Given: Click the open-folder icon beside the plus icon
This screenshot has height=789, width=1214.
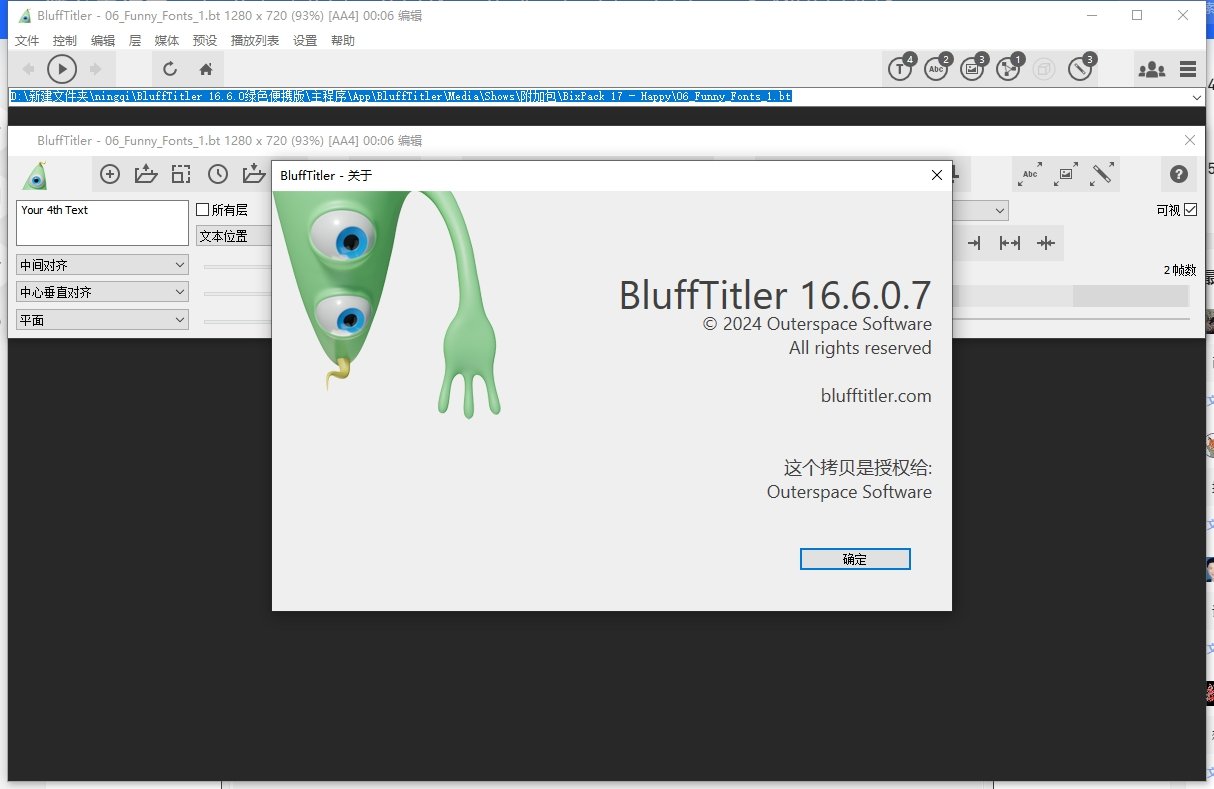Looking at the screenshot, I should [x=146, y=174].
